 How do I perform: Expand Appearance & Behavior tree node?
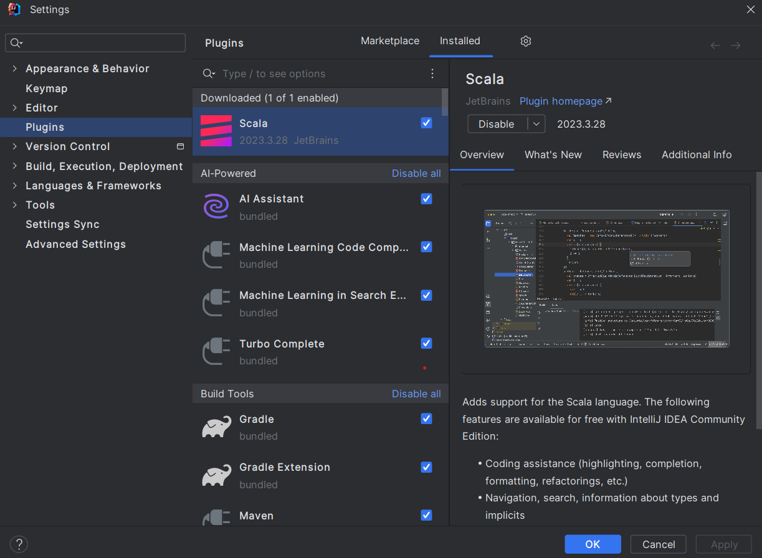15,69
